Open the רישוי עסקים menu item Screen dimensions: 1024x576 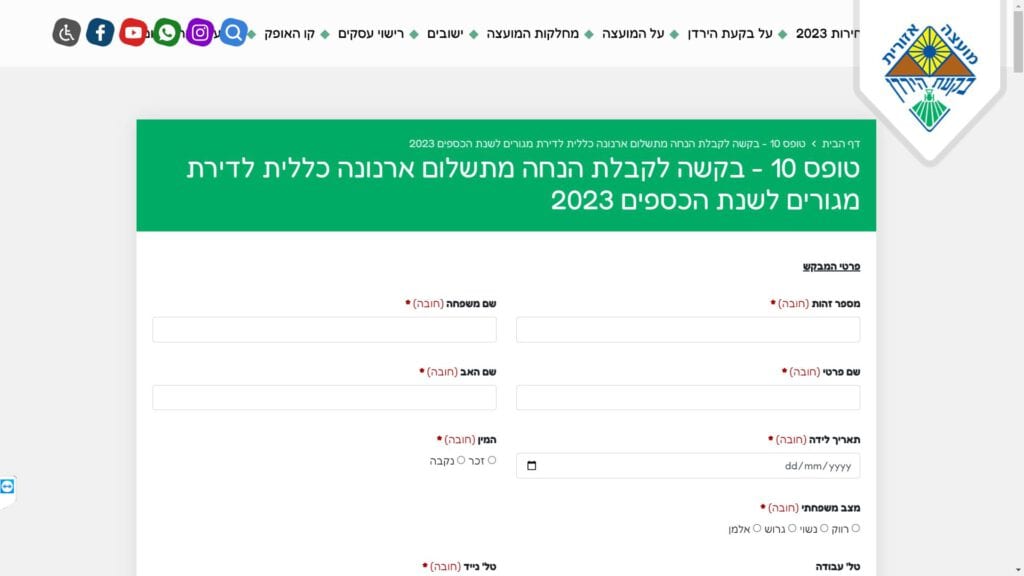(x=370, y=34)
